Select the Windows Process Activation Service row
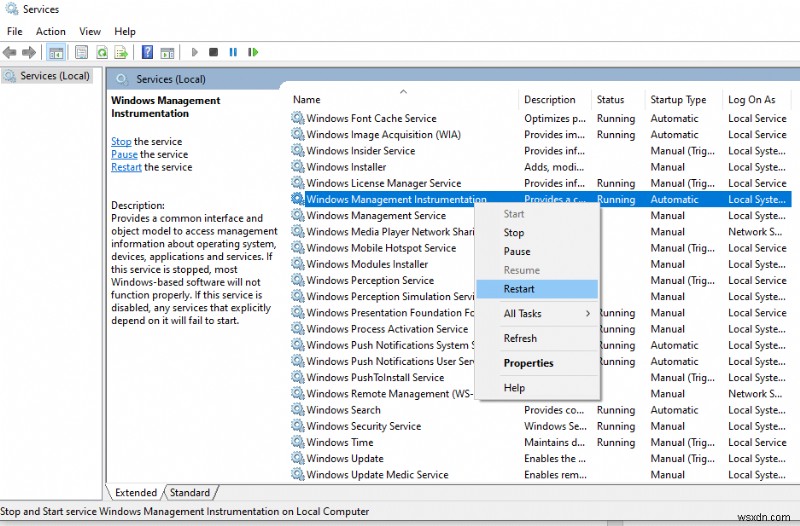Screen dimensions: 800x526 (x=383, y=329)
